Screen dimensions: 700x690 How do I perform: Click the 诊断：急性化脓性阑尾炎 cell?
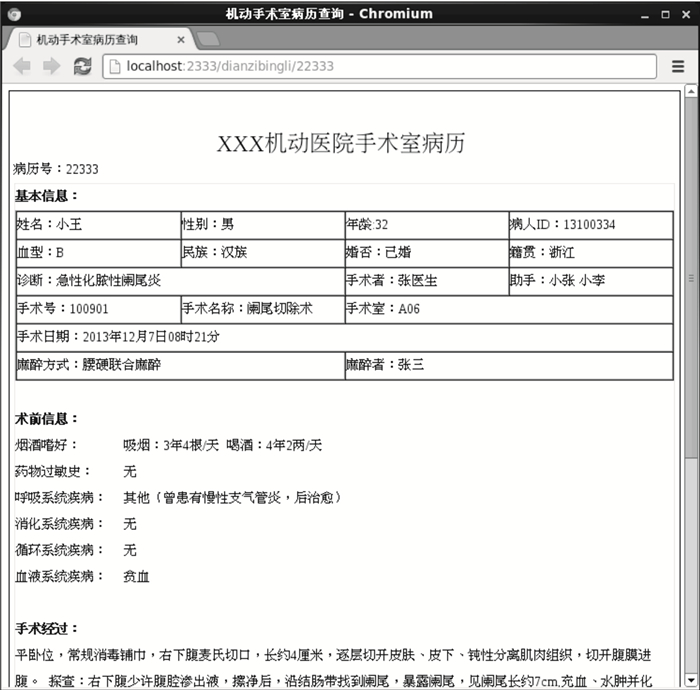(x=180, y=281)
